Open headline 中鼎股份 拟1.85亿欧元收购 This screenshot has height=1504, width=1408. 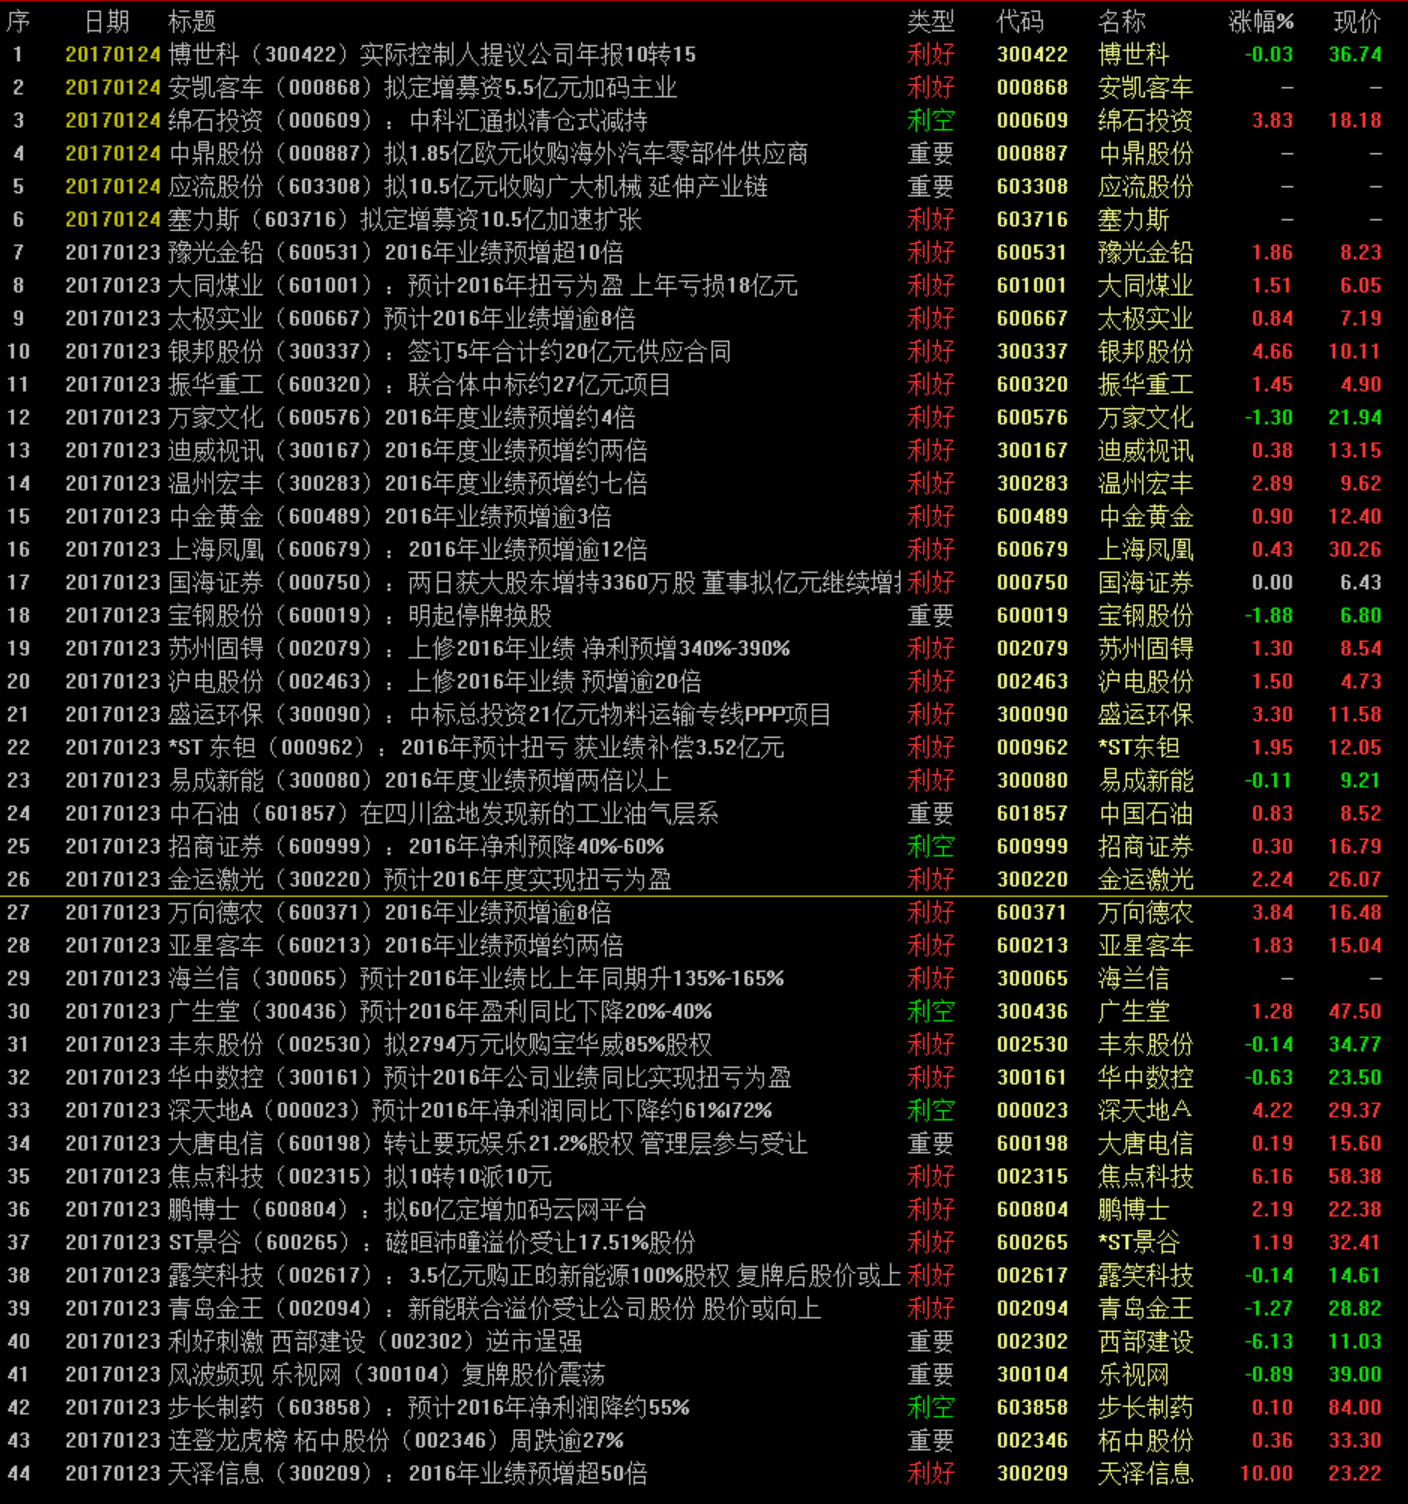[x=488, y=153]
